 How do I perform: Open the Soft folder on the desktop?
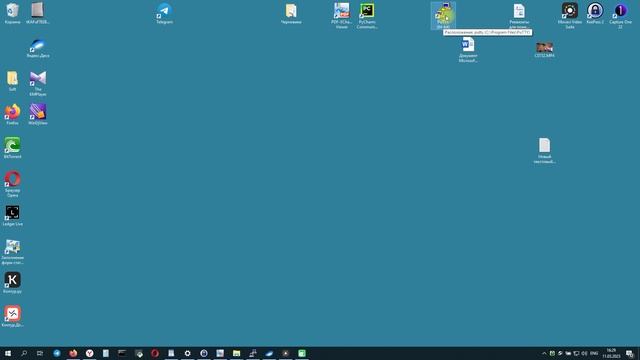12,80
